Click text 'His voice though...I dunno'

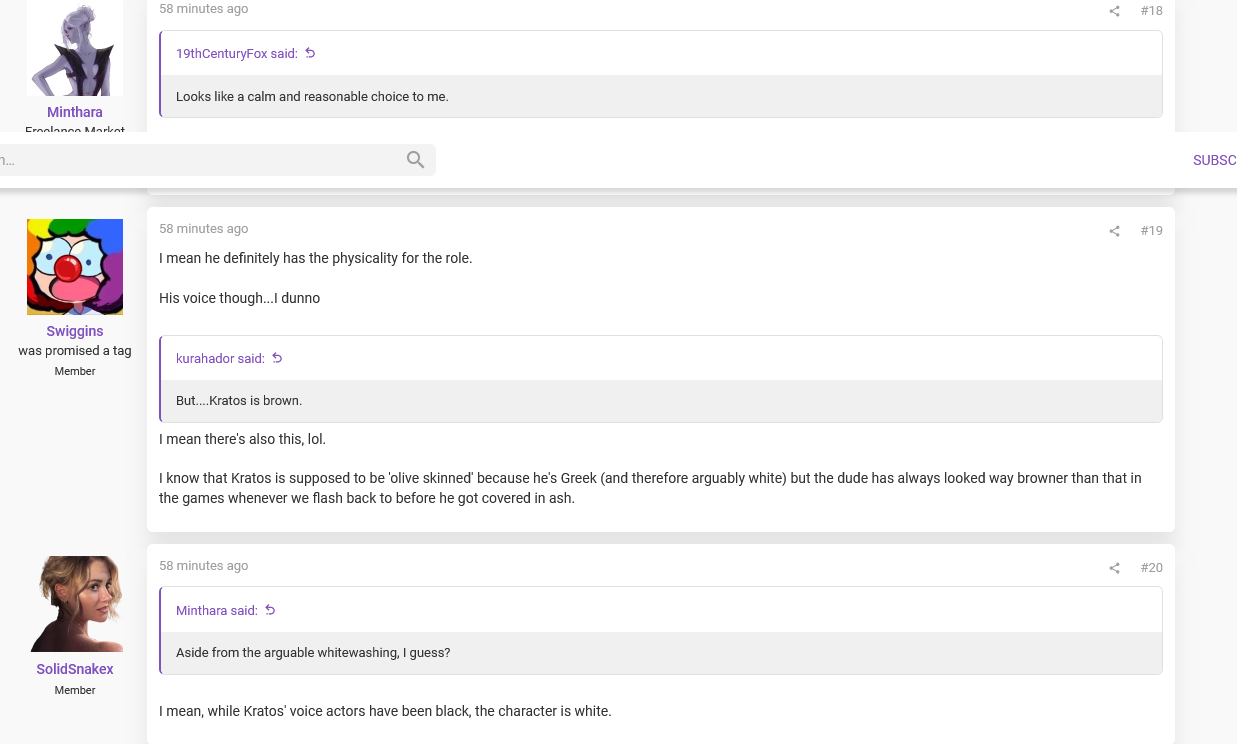pos(240,298)
